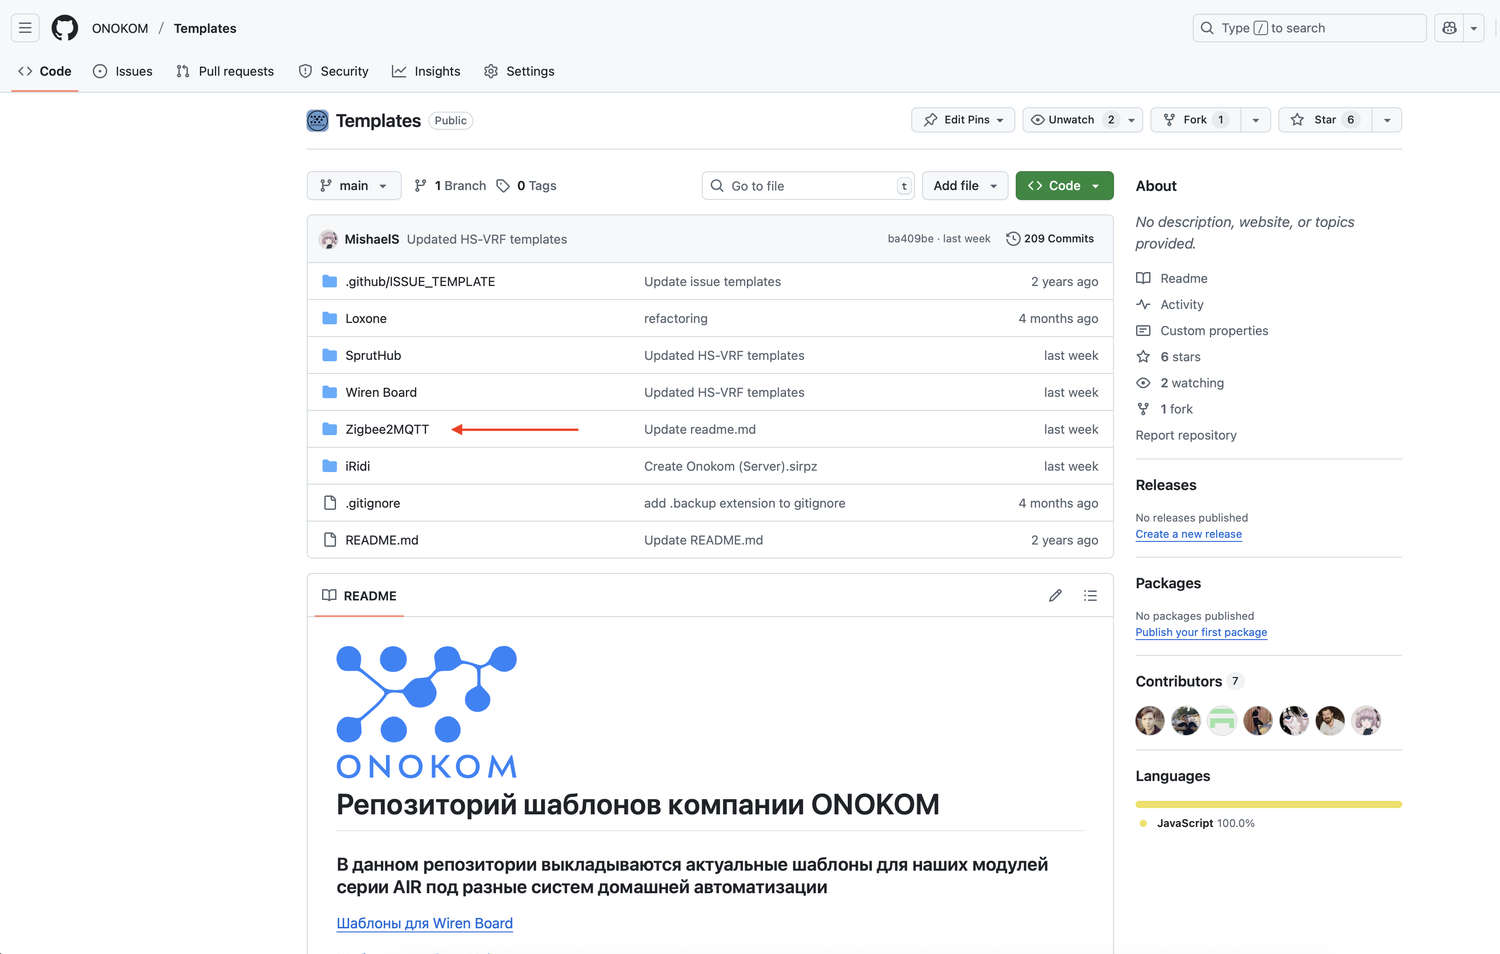Open the hamburger navigation menu
This screenshot has height=954, width=1500.
click(25, 28)
